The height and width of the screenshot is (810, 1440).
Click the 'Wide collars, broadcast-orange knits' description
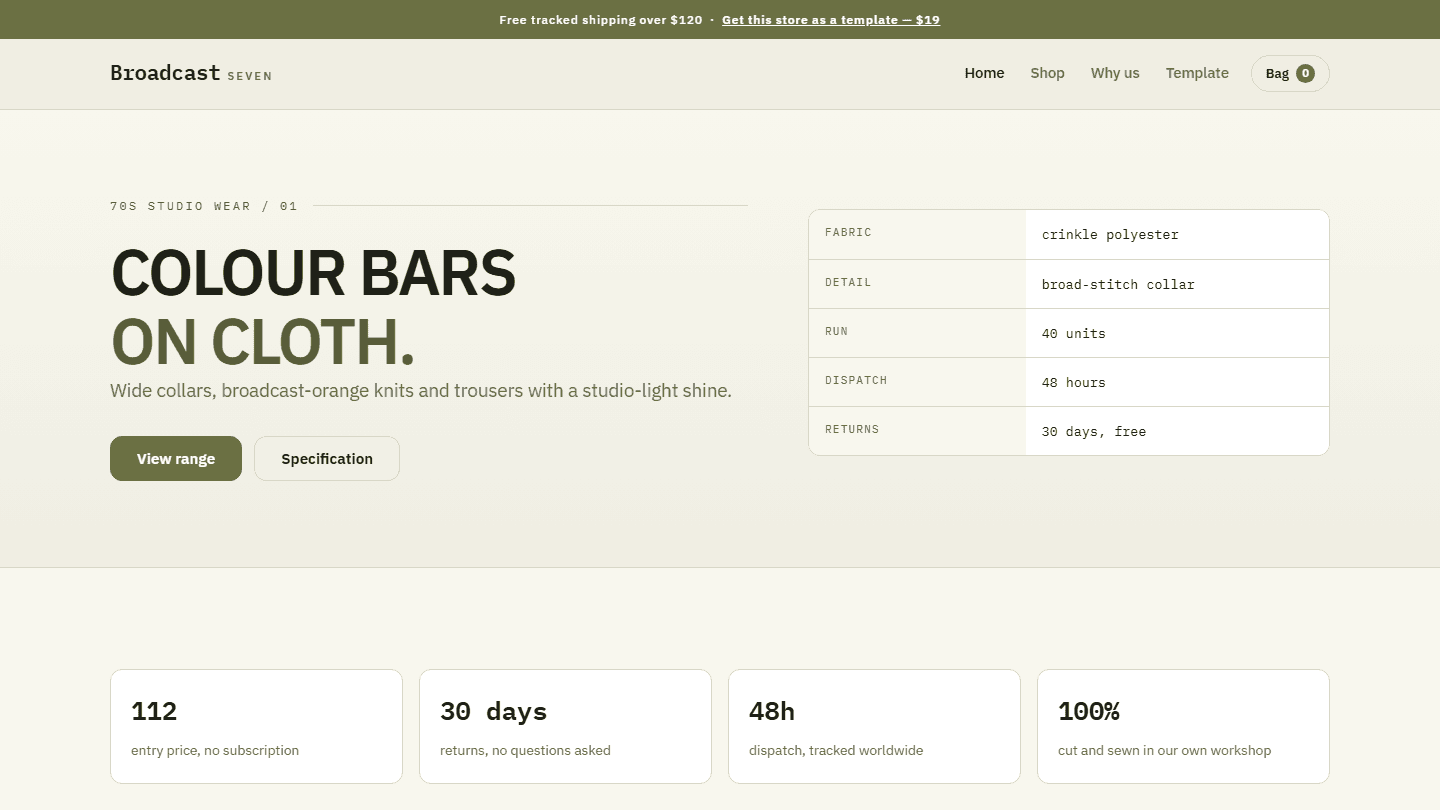421,390
